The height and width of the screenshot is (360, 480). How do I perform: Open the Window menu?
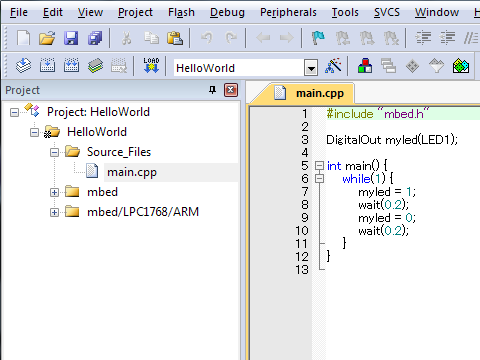pyautogui.click(x=437, y=12)
